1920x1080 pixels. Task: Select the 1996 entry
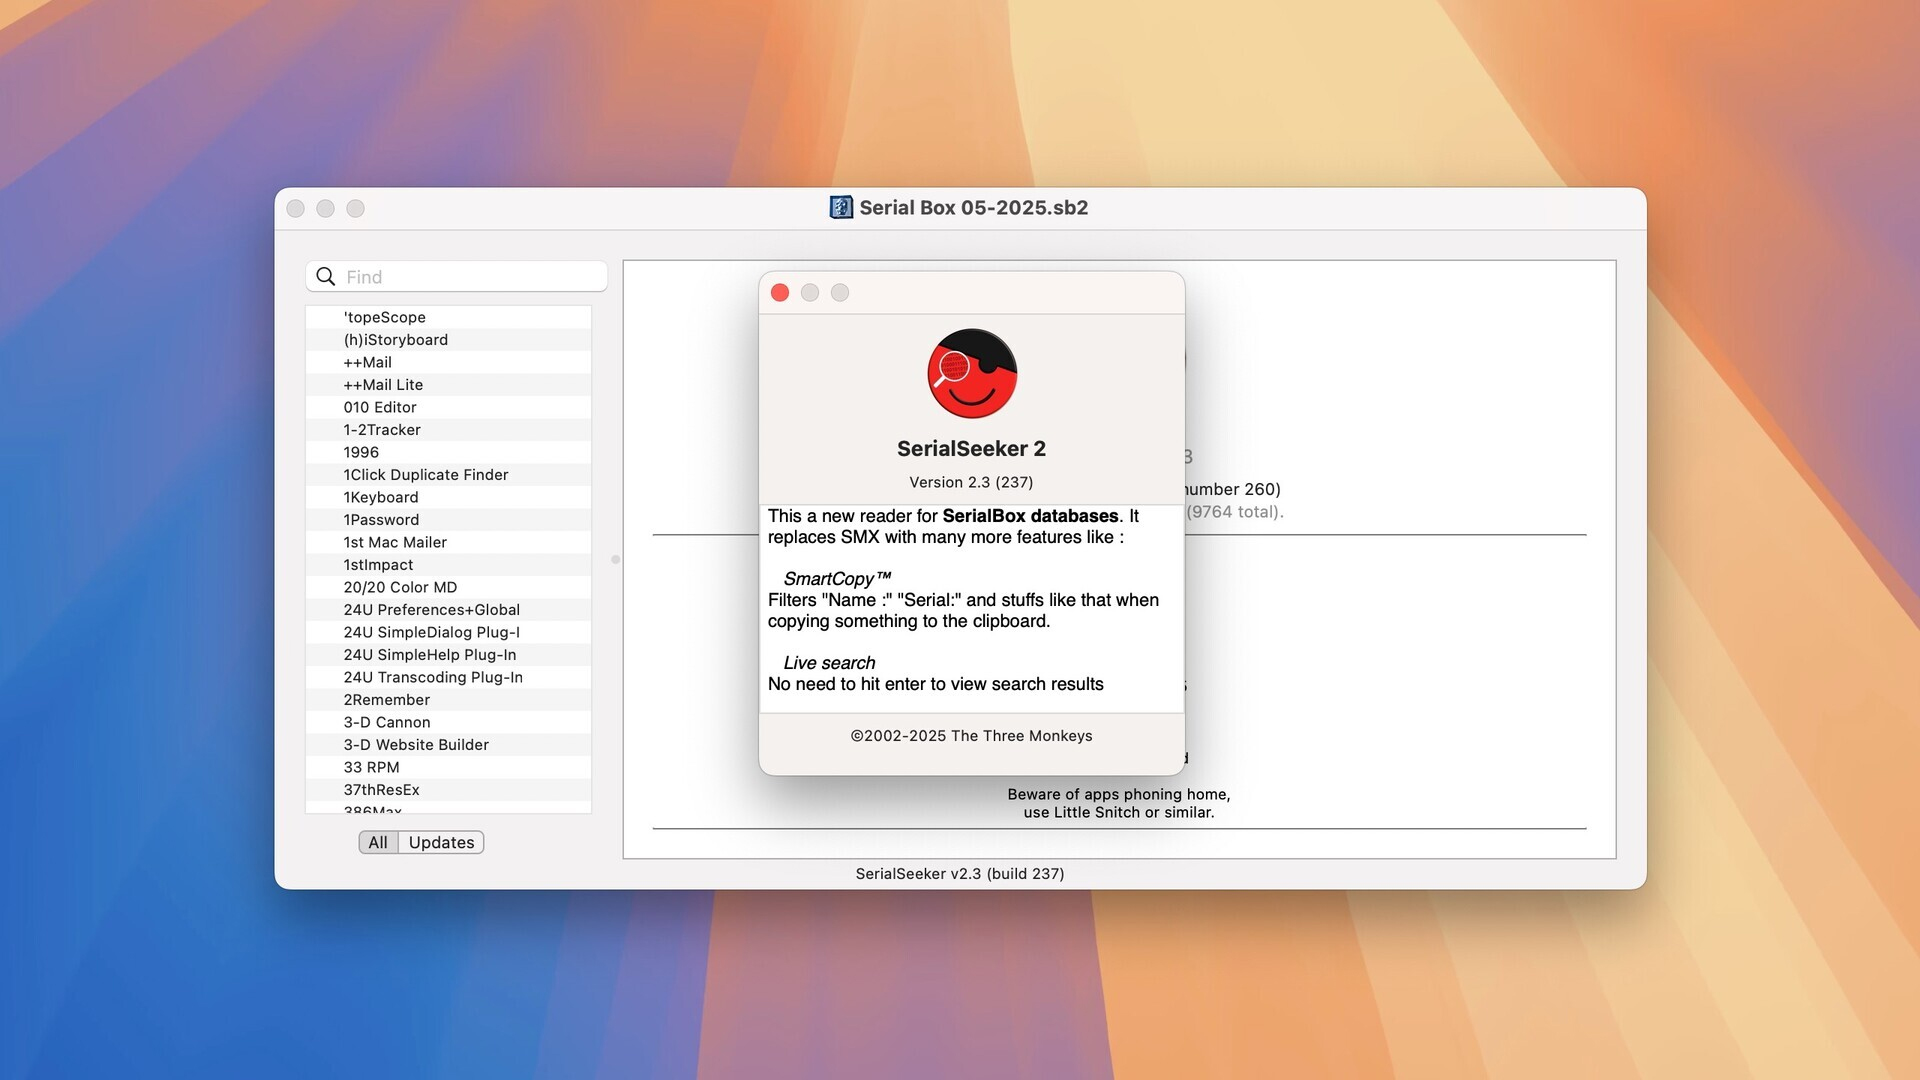coord(448,452)
